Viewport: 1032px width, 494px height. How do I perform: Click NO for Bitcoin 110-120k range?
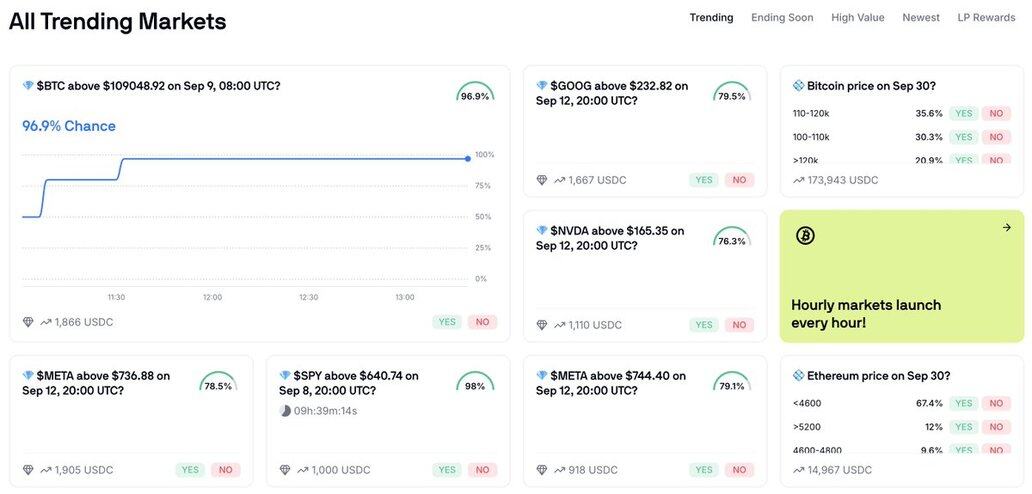[996, 113]
